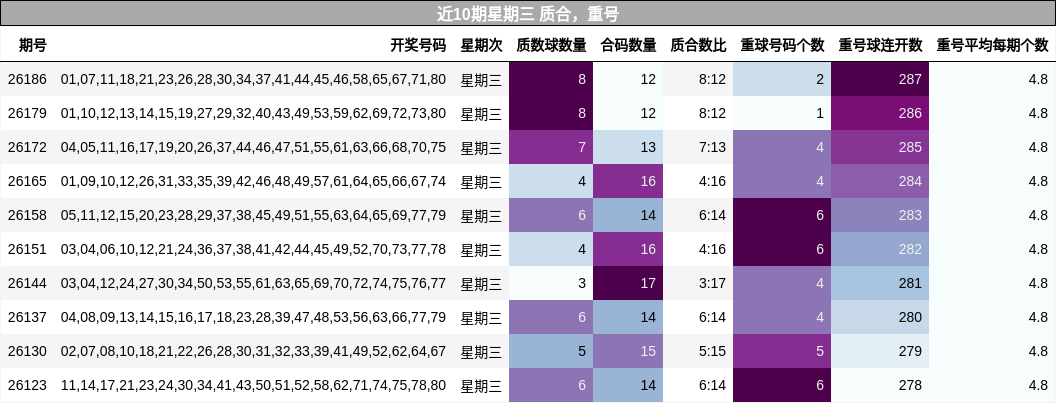Image resolution: width=1056 pixels, height=403 pixels.
Task: Click the 278 consecutive count cell
Action: tap(880, 385)
